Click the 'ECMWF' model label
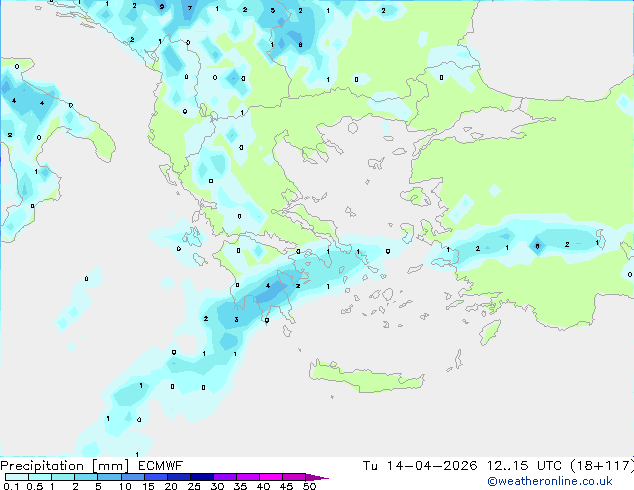 point(160,466)
